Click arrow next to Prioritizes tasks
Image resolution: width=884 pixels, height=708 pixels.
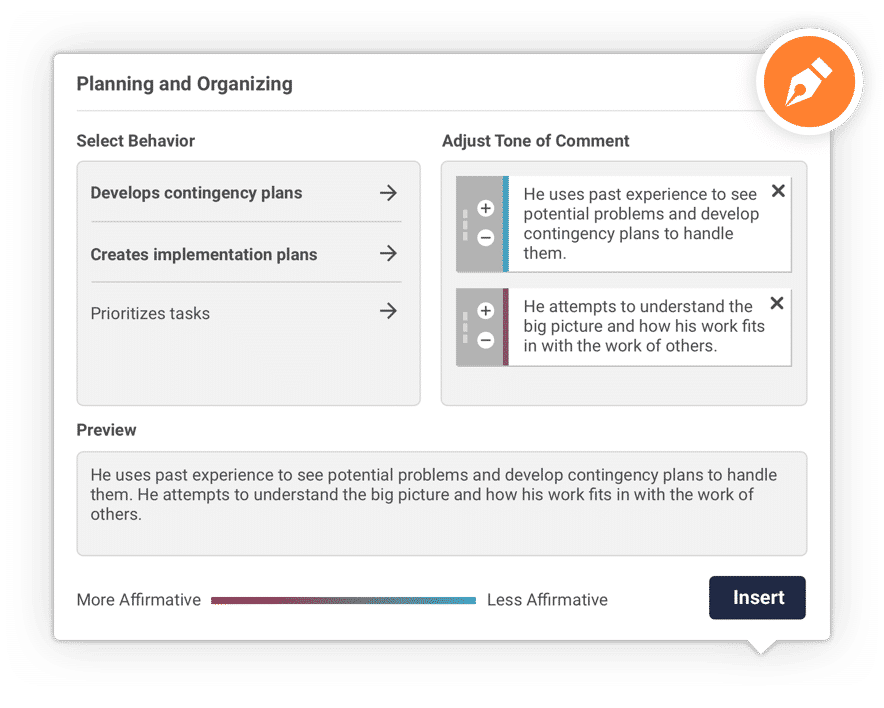[388, 311]
